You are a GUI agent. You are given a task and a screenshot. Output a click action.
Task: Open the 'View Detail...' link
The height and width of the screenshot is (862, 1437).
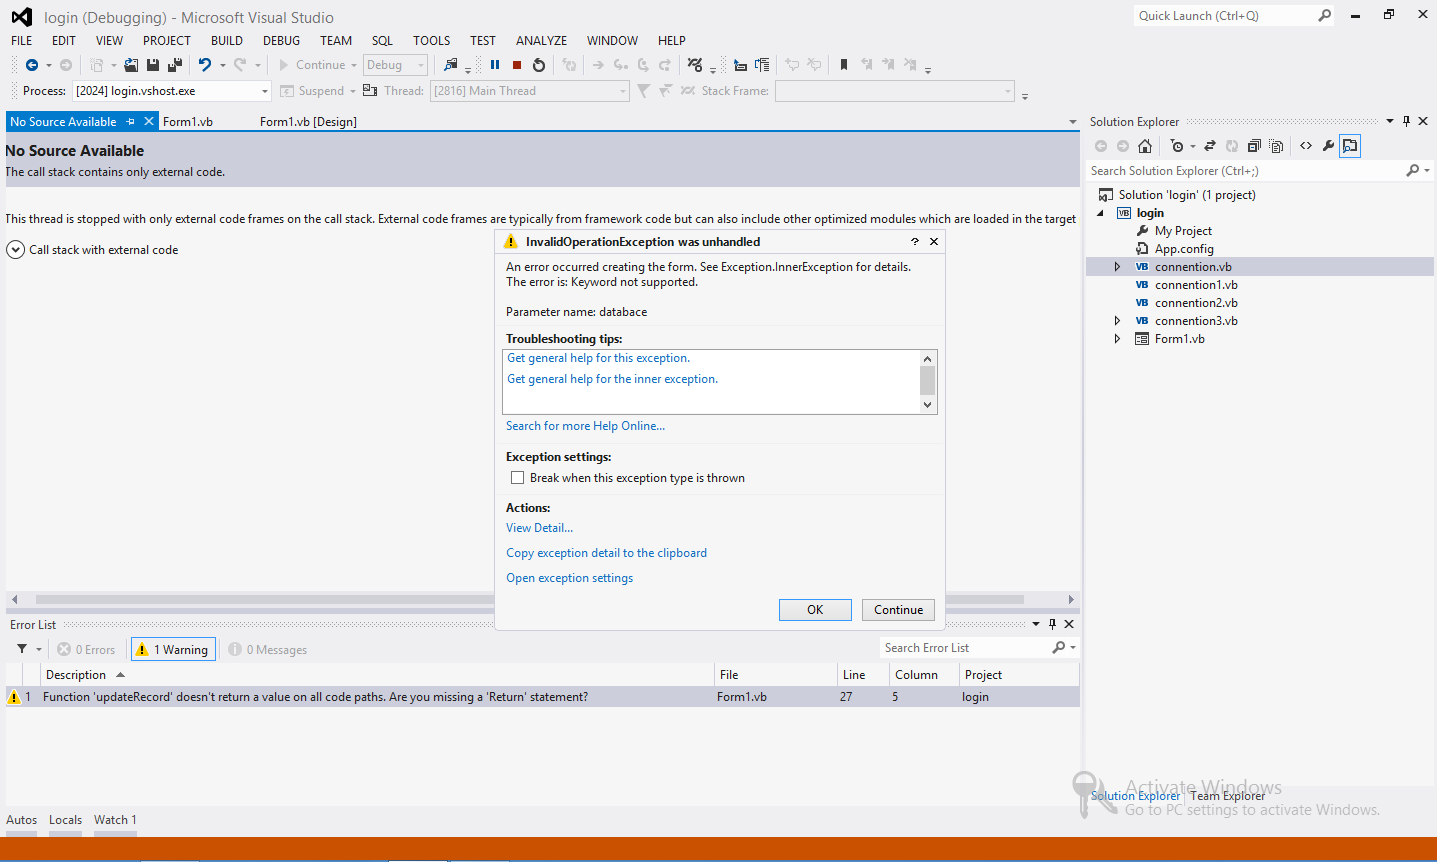click(539, 528)
